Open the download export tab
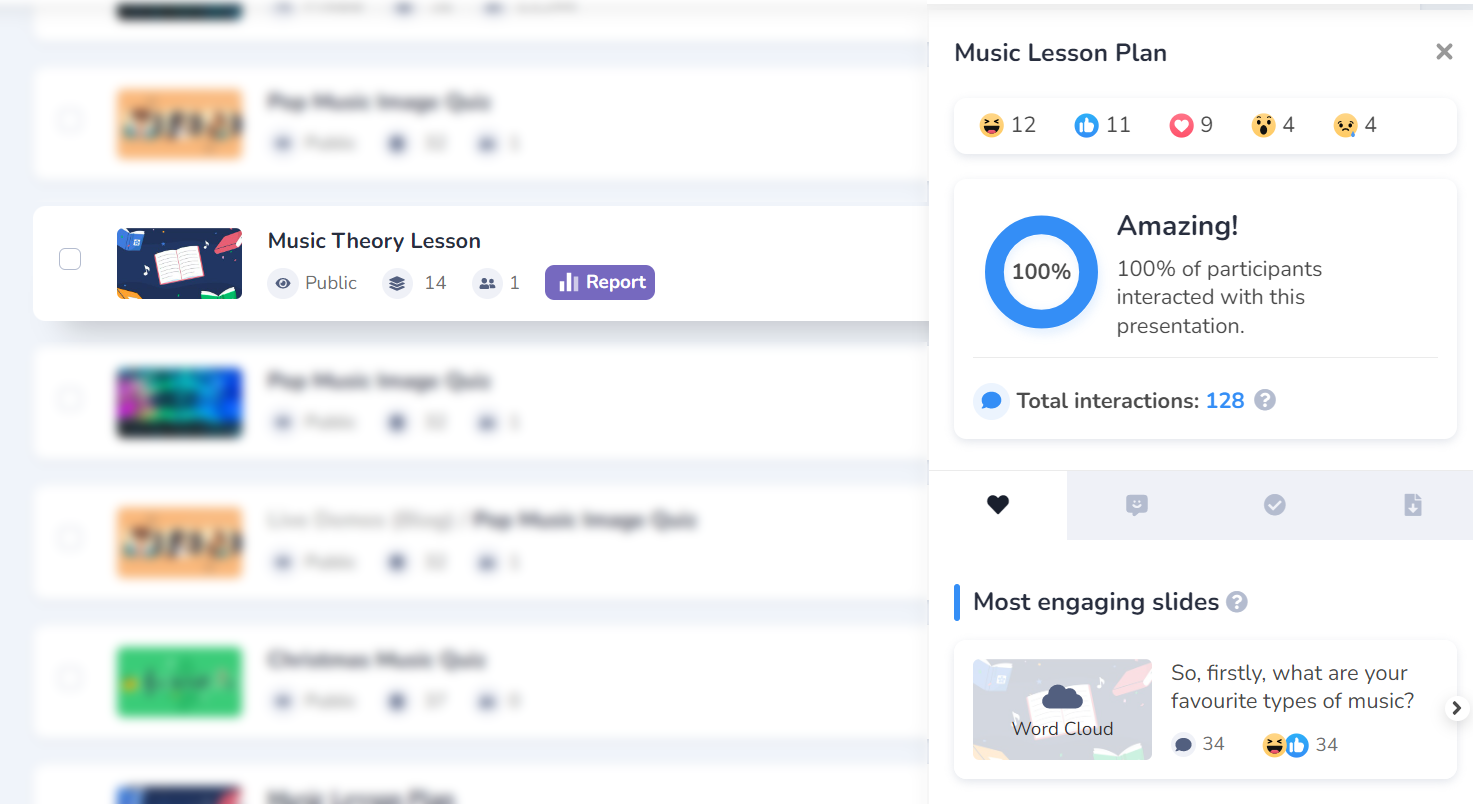This screenshot has width=1473, height=804. click(1412, 505)
